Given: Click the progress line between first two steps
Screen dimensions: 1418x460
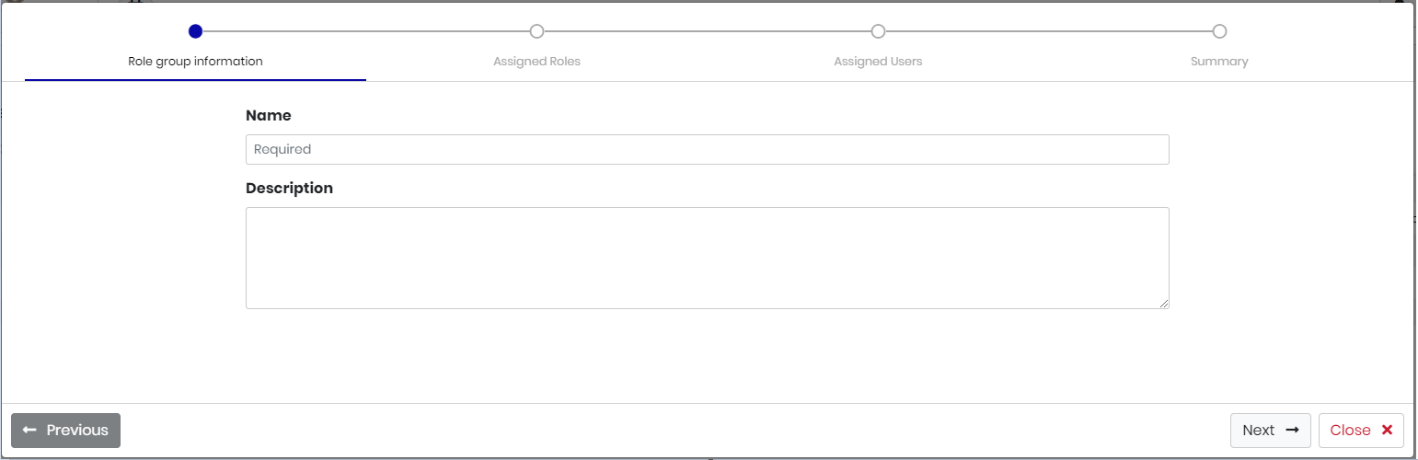Looking at the screenshot, I should (366, 31).
